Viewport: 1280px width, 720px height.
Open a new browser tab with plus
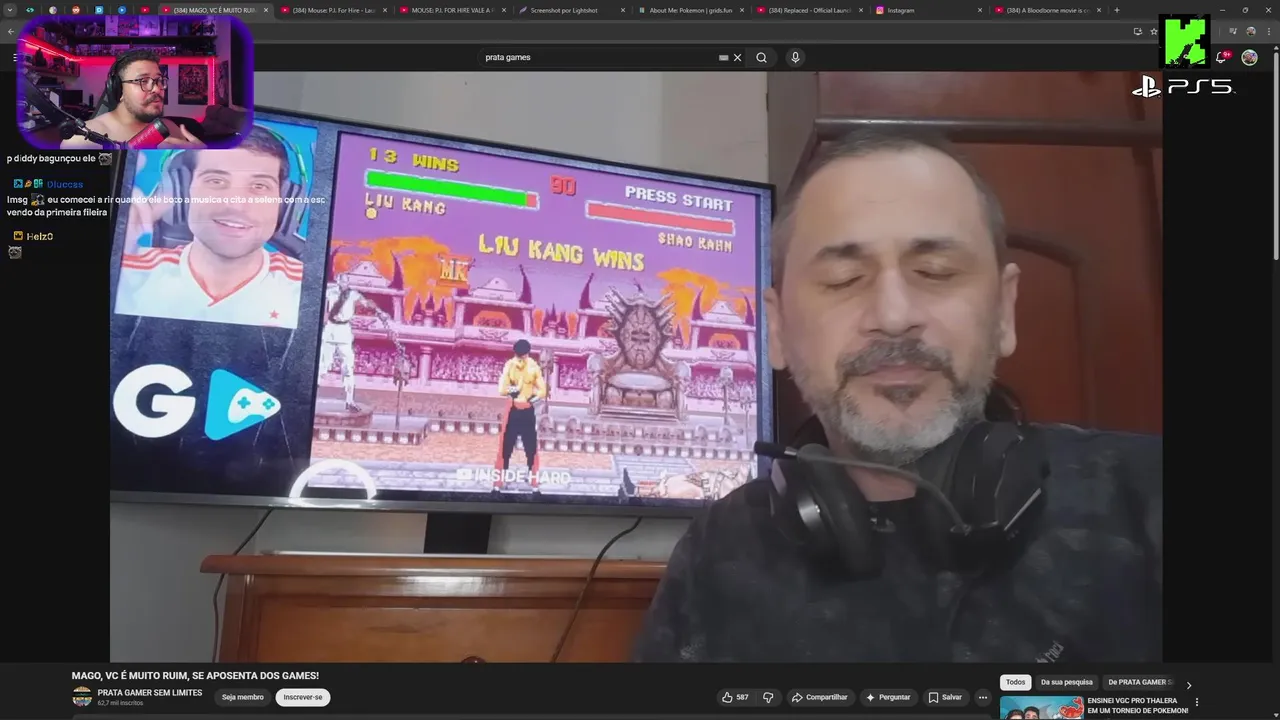click(1117, 10)
